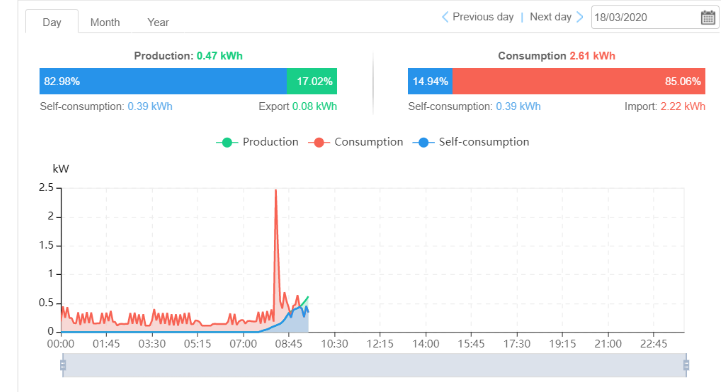Click the consumption peak on the chart
721x392 pixels.
pyautogui.click(x=276, y=190)
